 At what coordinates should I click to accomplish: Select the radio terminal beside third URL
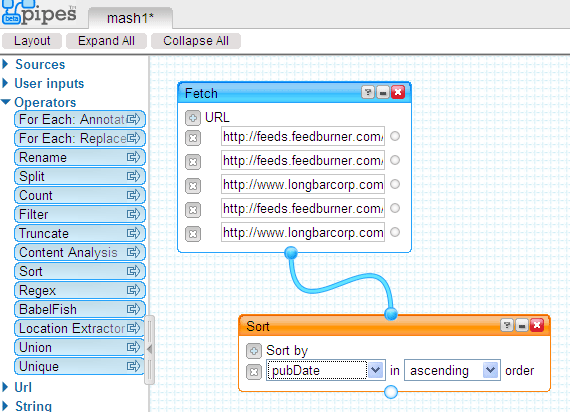395,184
